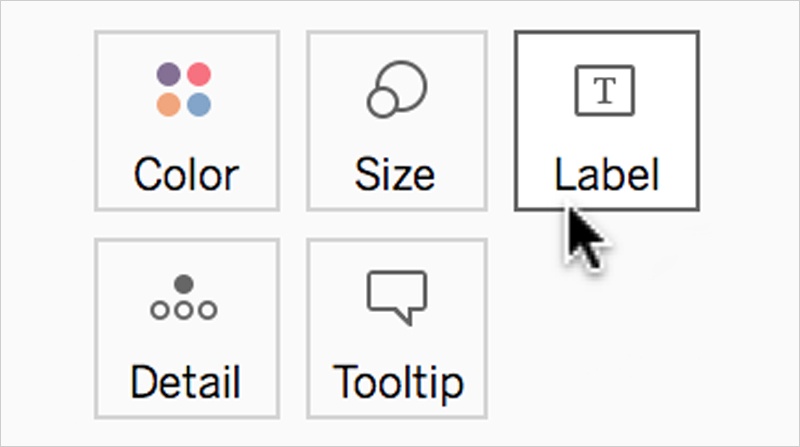Click the pink dot in Color icon
Viewport: 800px width, 447px height.
[x=199, y=74]
